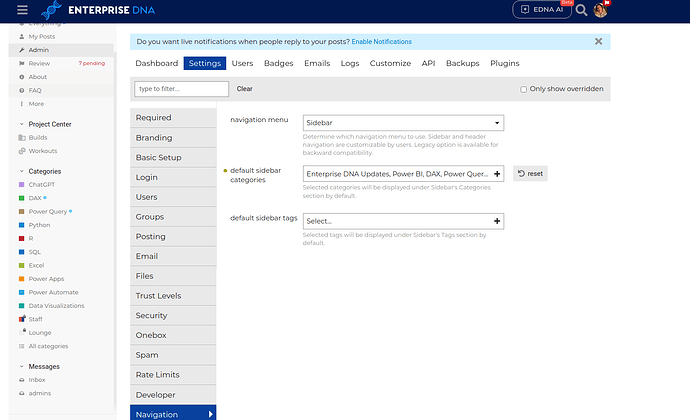Viewport: 690px width, 420px height.
Task: Click the Staff category icon
Action: pos(22,319)
